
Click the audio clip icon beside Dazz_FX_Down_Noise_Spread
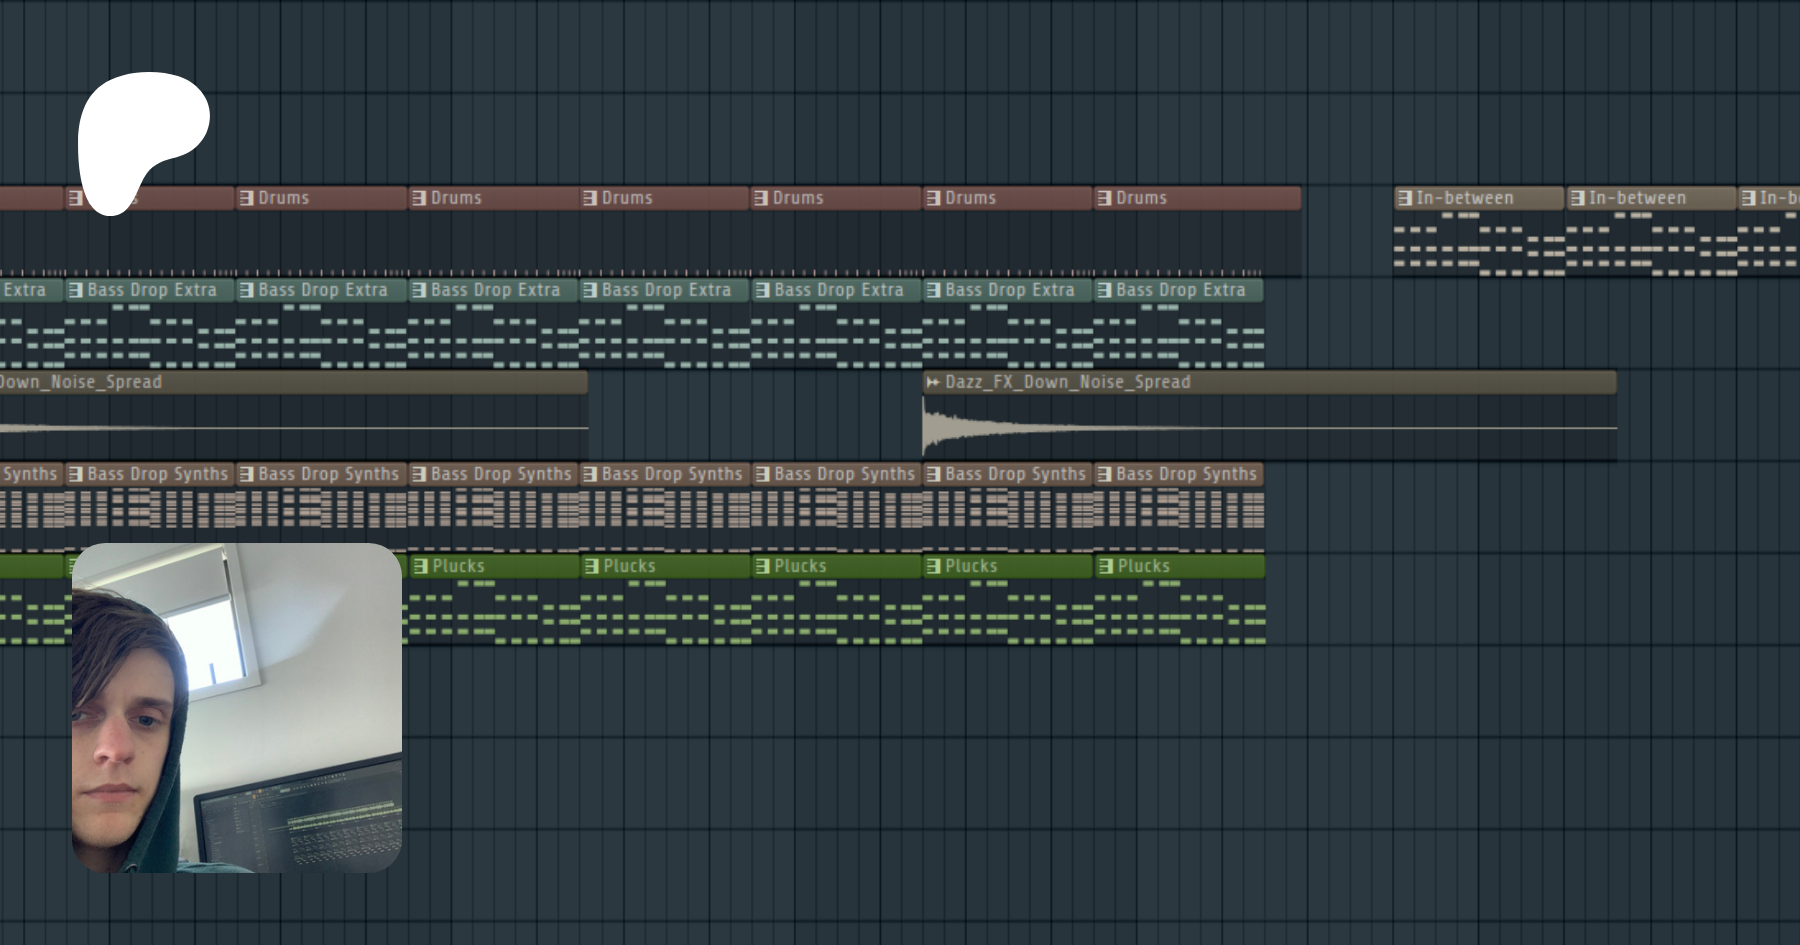tap(933, 382)
